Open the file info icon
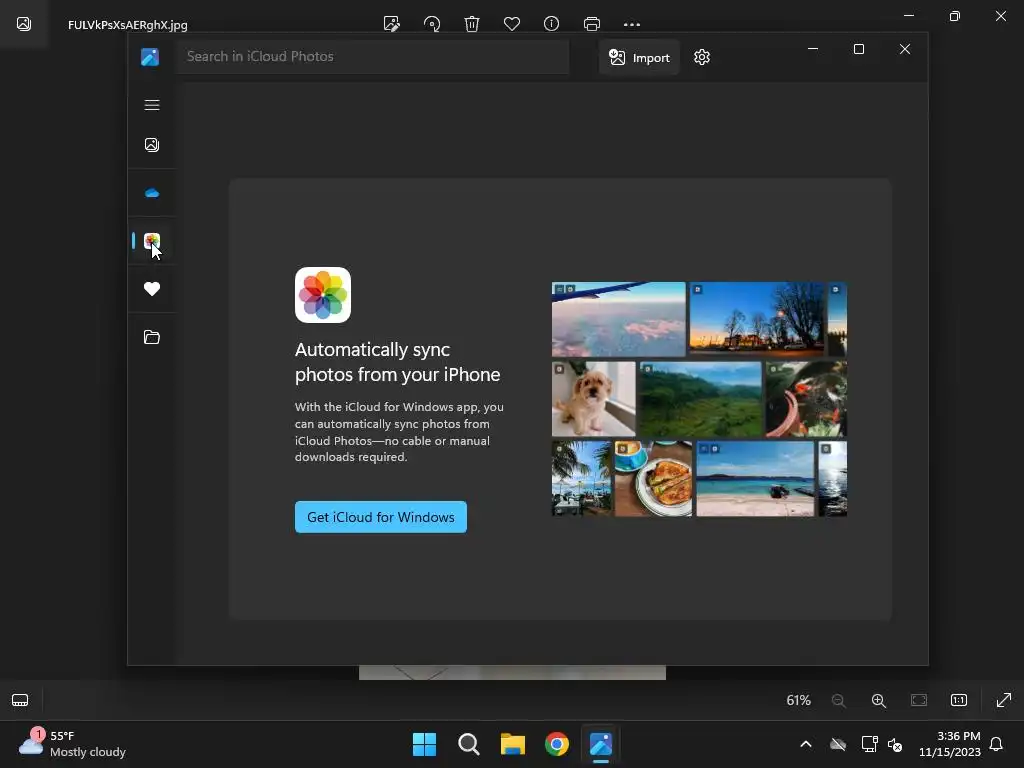Image resolution: width=1024 pixels, height=768 pixels. point(551,24)
